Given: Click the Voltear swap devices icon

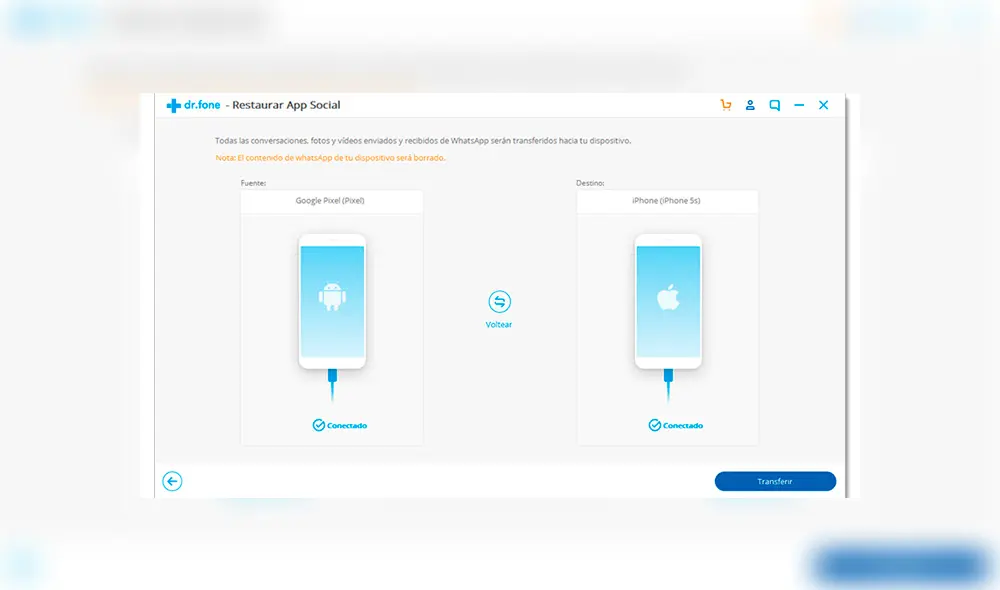Looking at the screenshot, I should tap(499, 301).
